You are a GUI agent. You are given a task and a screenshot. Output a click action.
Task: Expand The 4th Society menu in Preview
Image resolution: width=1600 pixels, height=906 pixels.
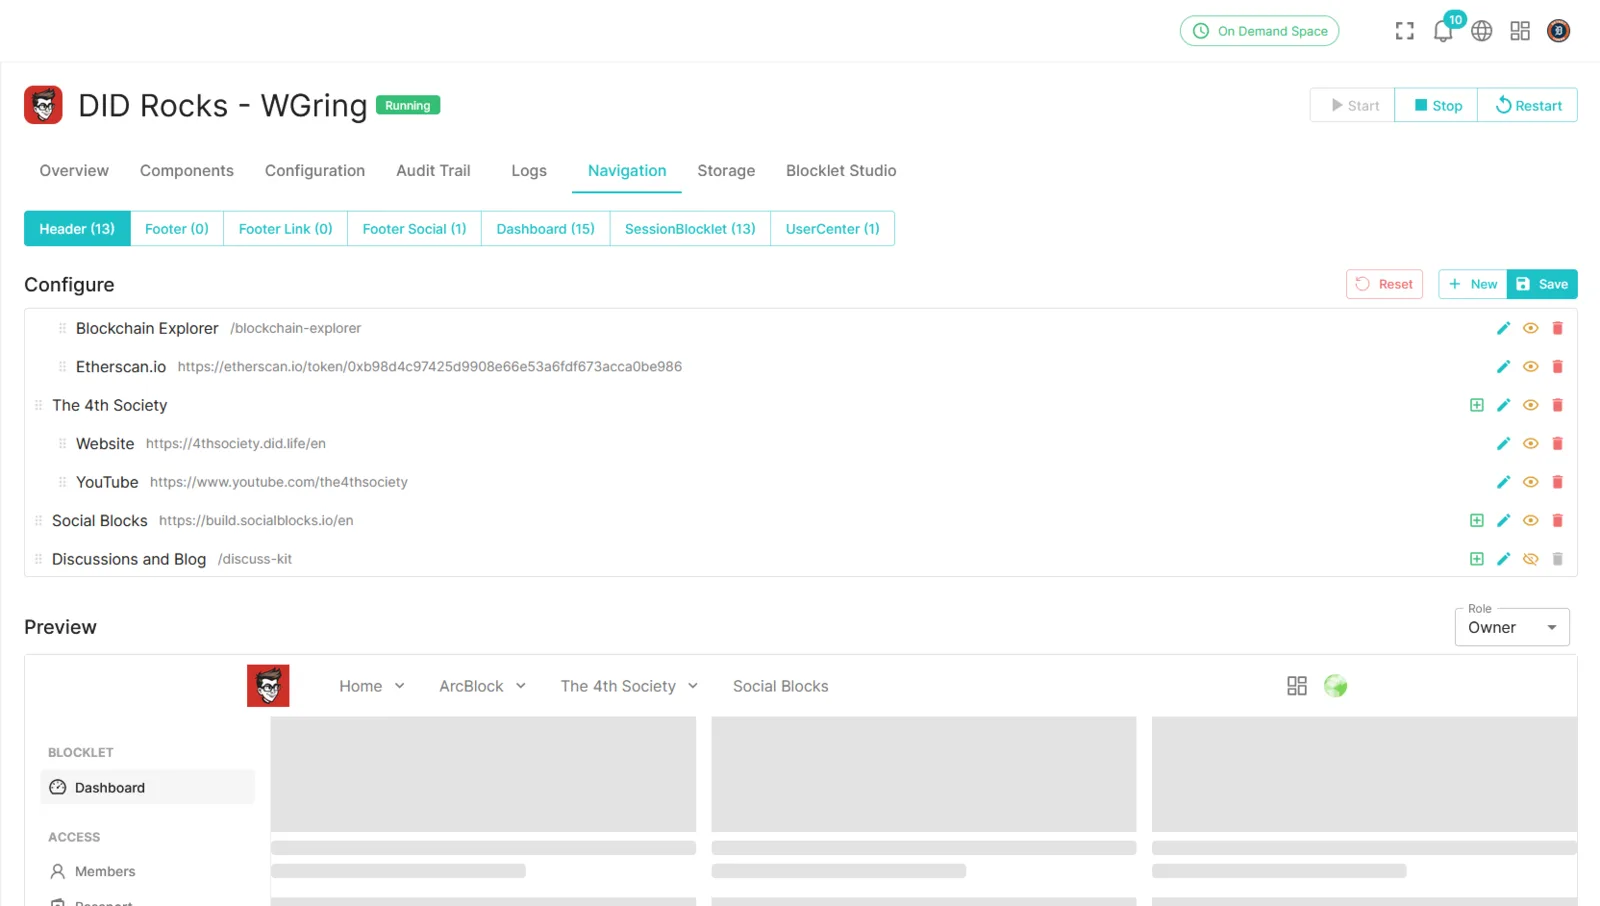(630, 686)
